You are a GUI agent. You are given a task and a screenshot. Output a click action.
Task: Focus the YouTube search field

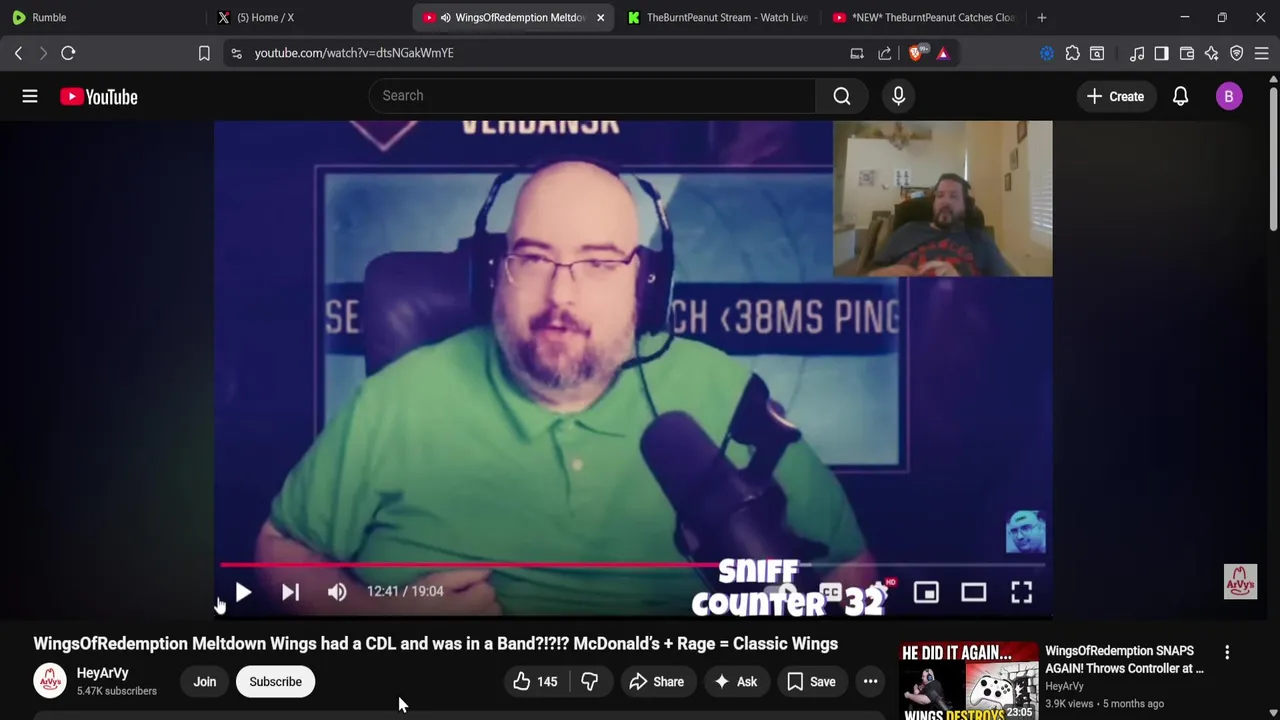(592, 96)
